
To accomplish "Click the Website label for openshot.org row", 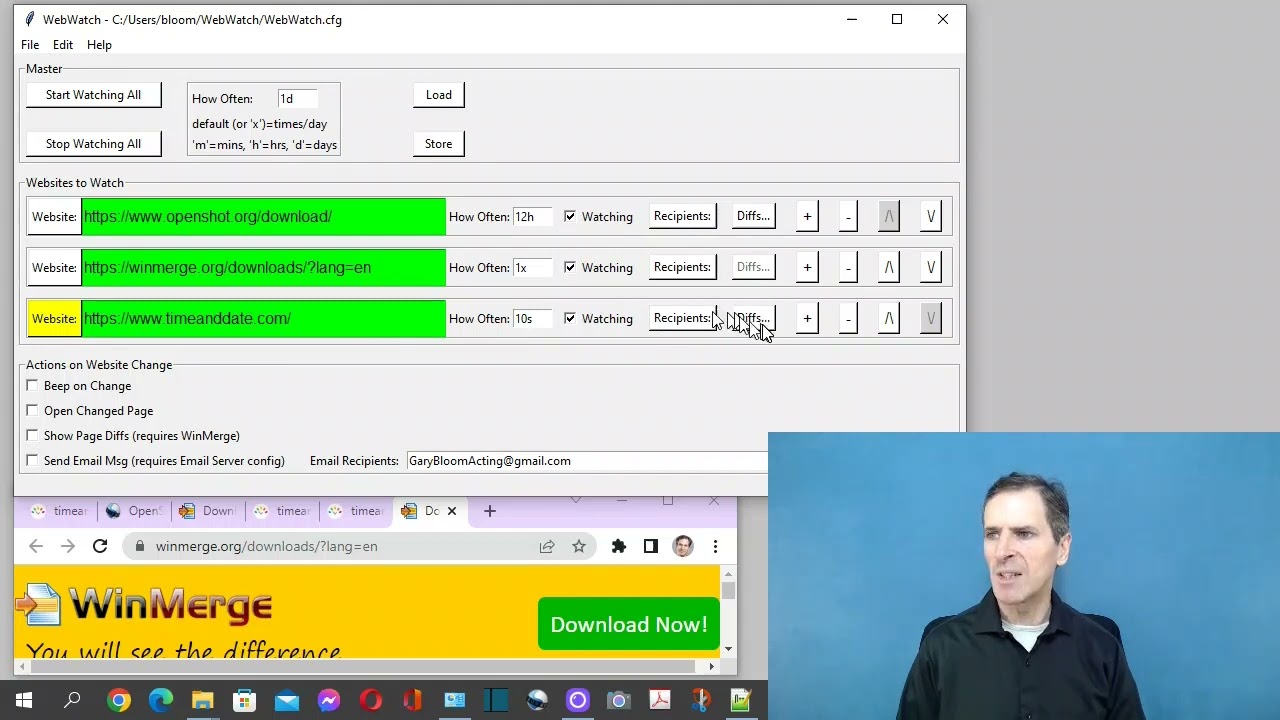I will click(54, 216).
